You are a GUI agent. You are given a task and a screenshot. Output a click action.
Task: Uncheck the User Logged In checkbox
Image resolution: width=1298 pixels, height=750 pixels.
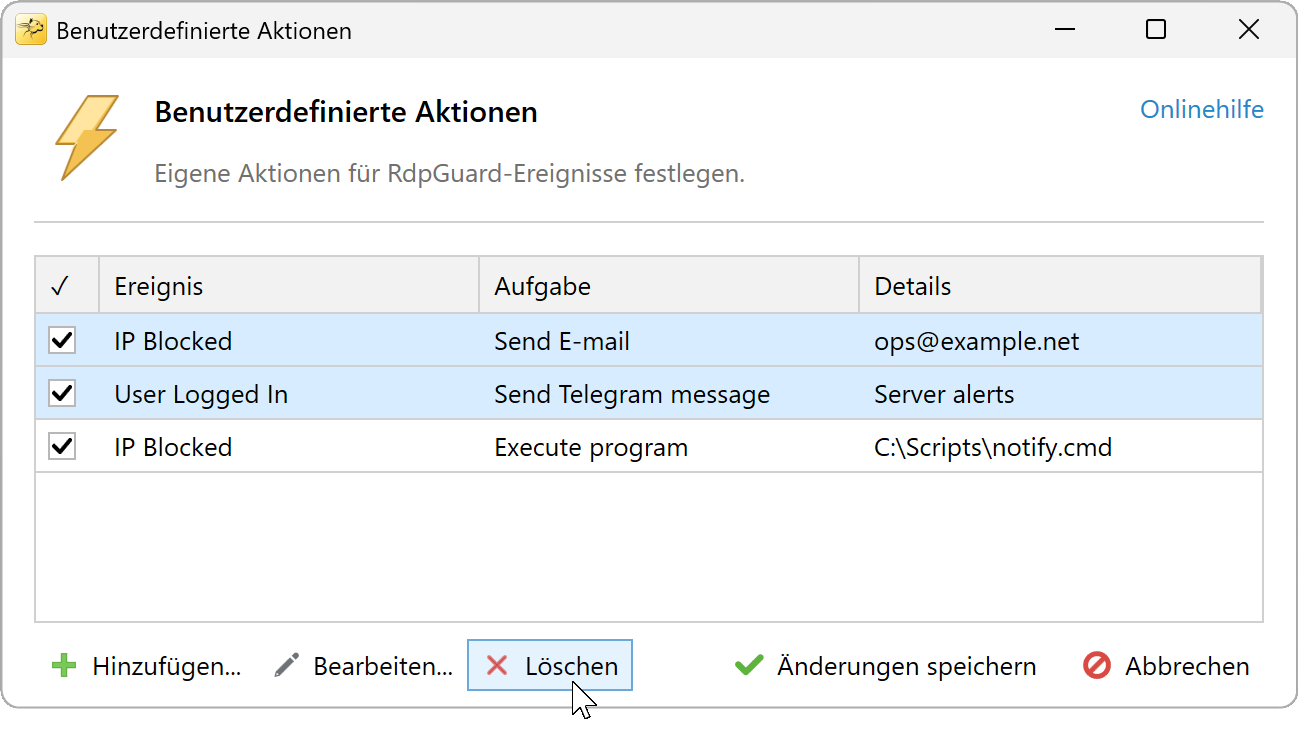(x=62, y=394)
